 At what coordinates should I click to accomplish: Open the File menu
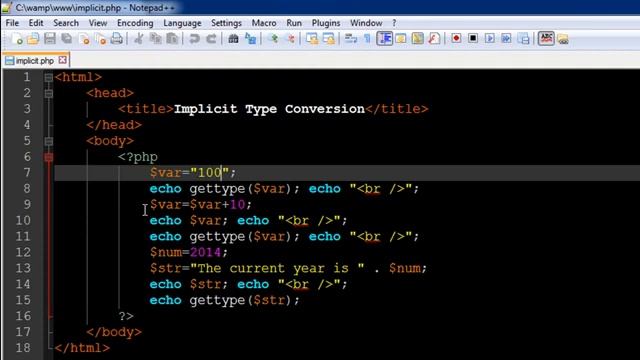12,23
